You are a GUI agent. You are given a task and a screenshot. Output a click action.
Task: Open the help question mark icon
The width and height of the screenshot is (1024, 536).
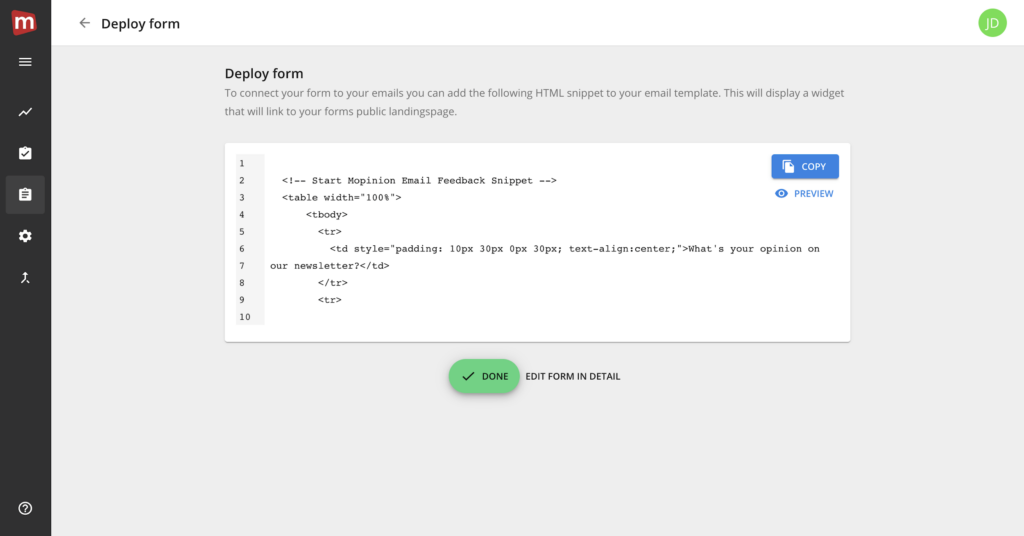[x=25, y=508]
